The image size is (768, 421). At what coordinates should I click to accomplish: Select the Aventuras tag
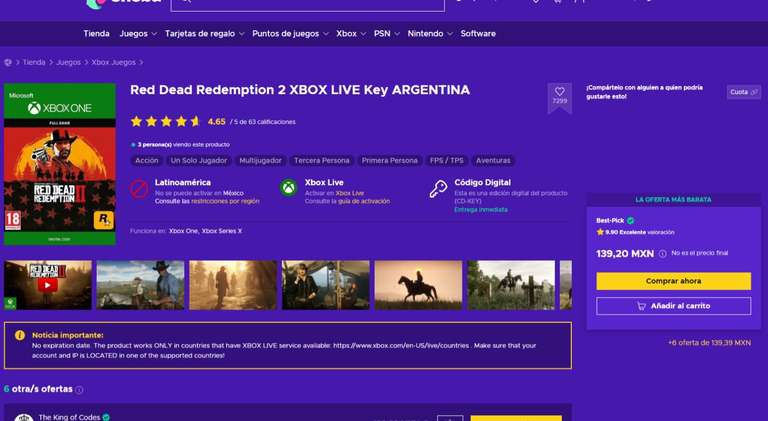point(493,161)
